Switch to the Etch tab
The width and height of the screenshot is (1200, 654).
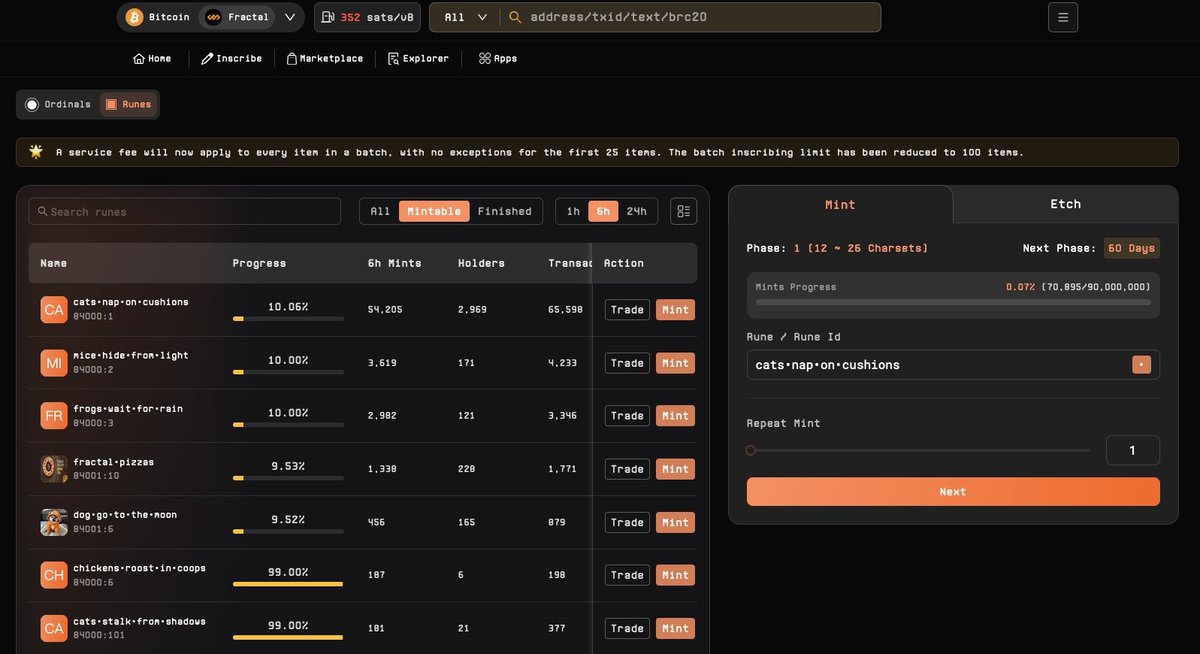pos(1066,204)
